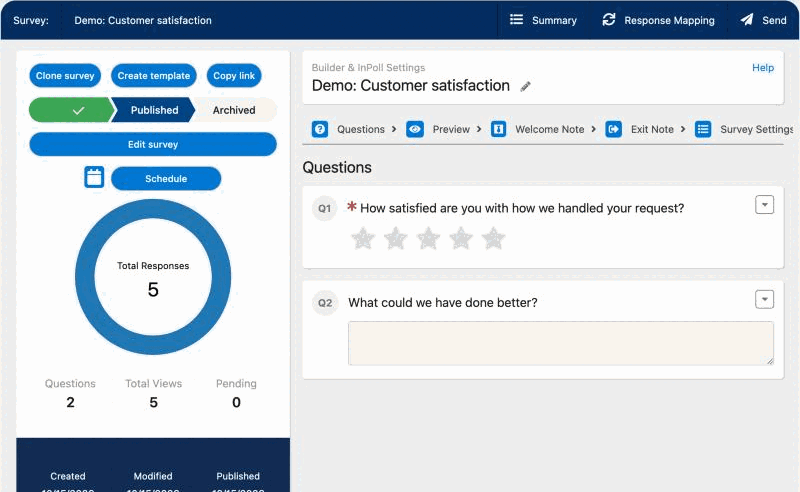The width and height of the screenshot is (800, 492).
Task: Click the Q2 question number badge
Action: 324,303
